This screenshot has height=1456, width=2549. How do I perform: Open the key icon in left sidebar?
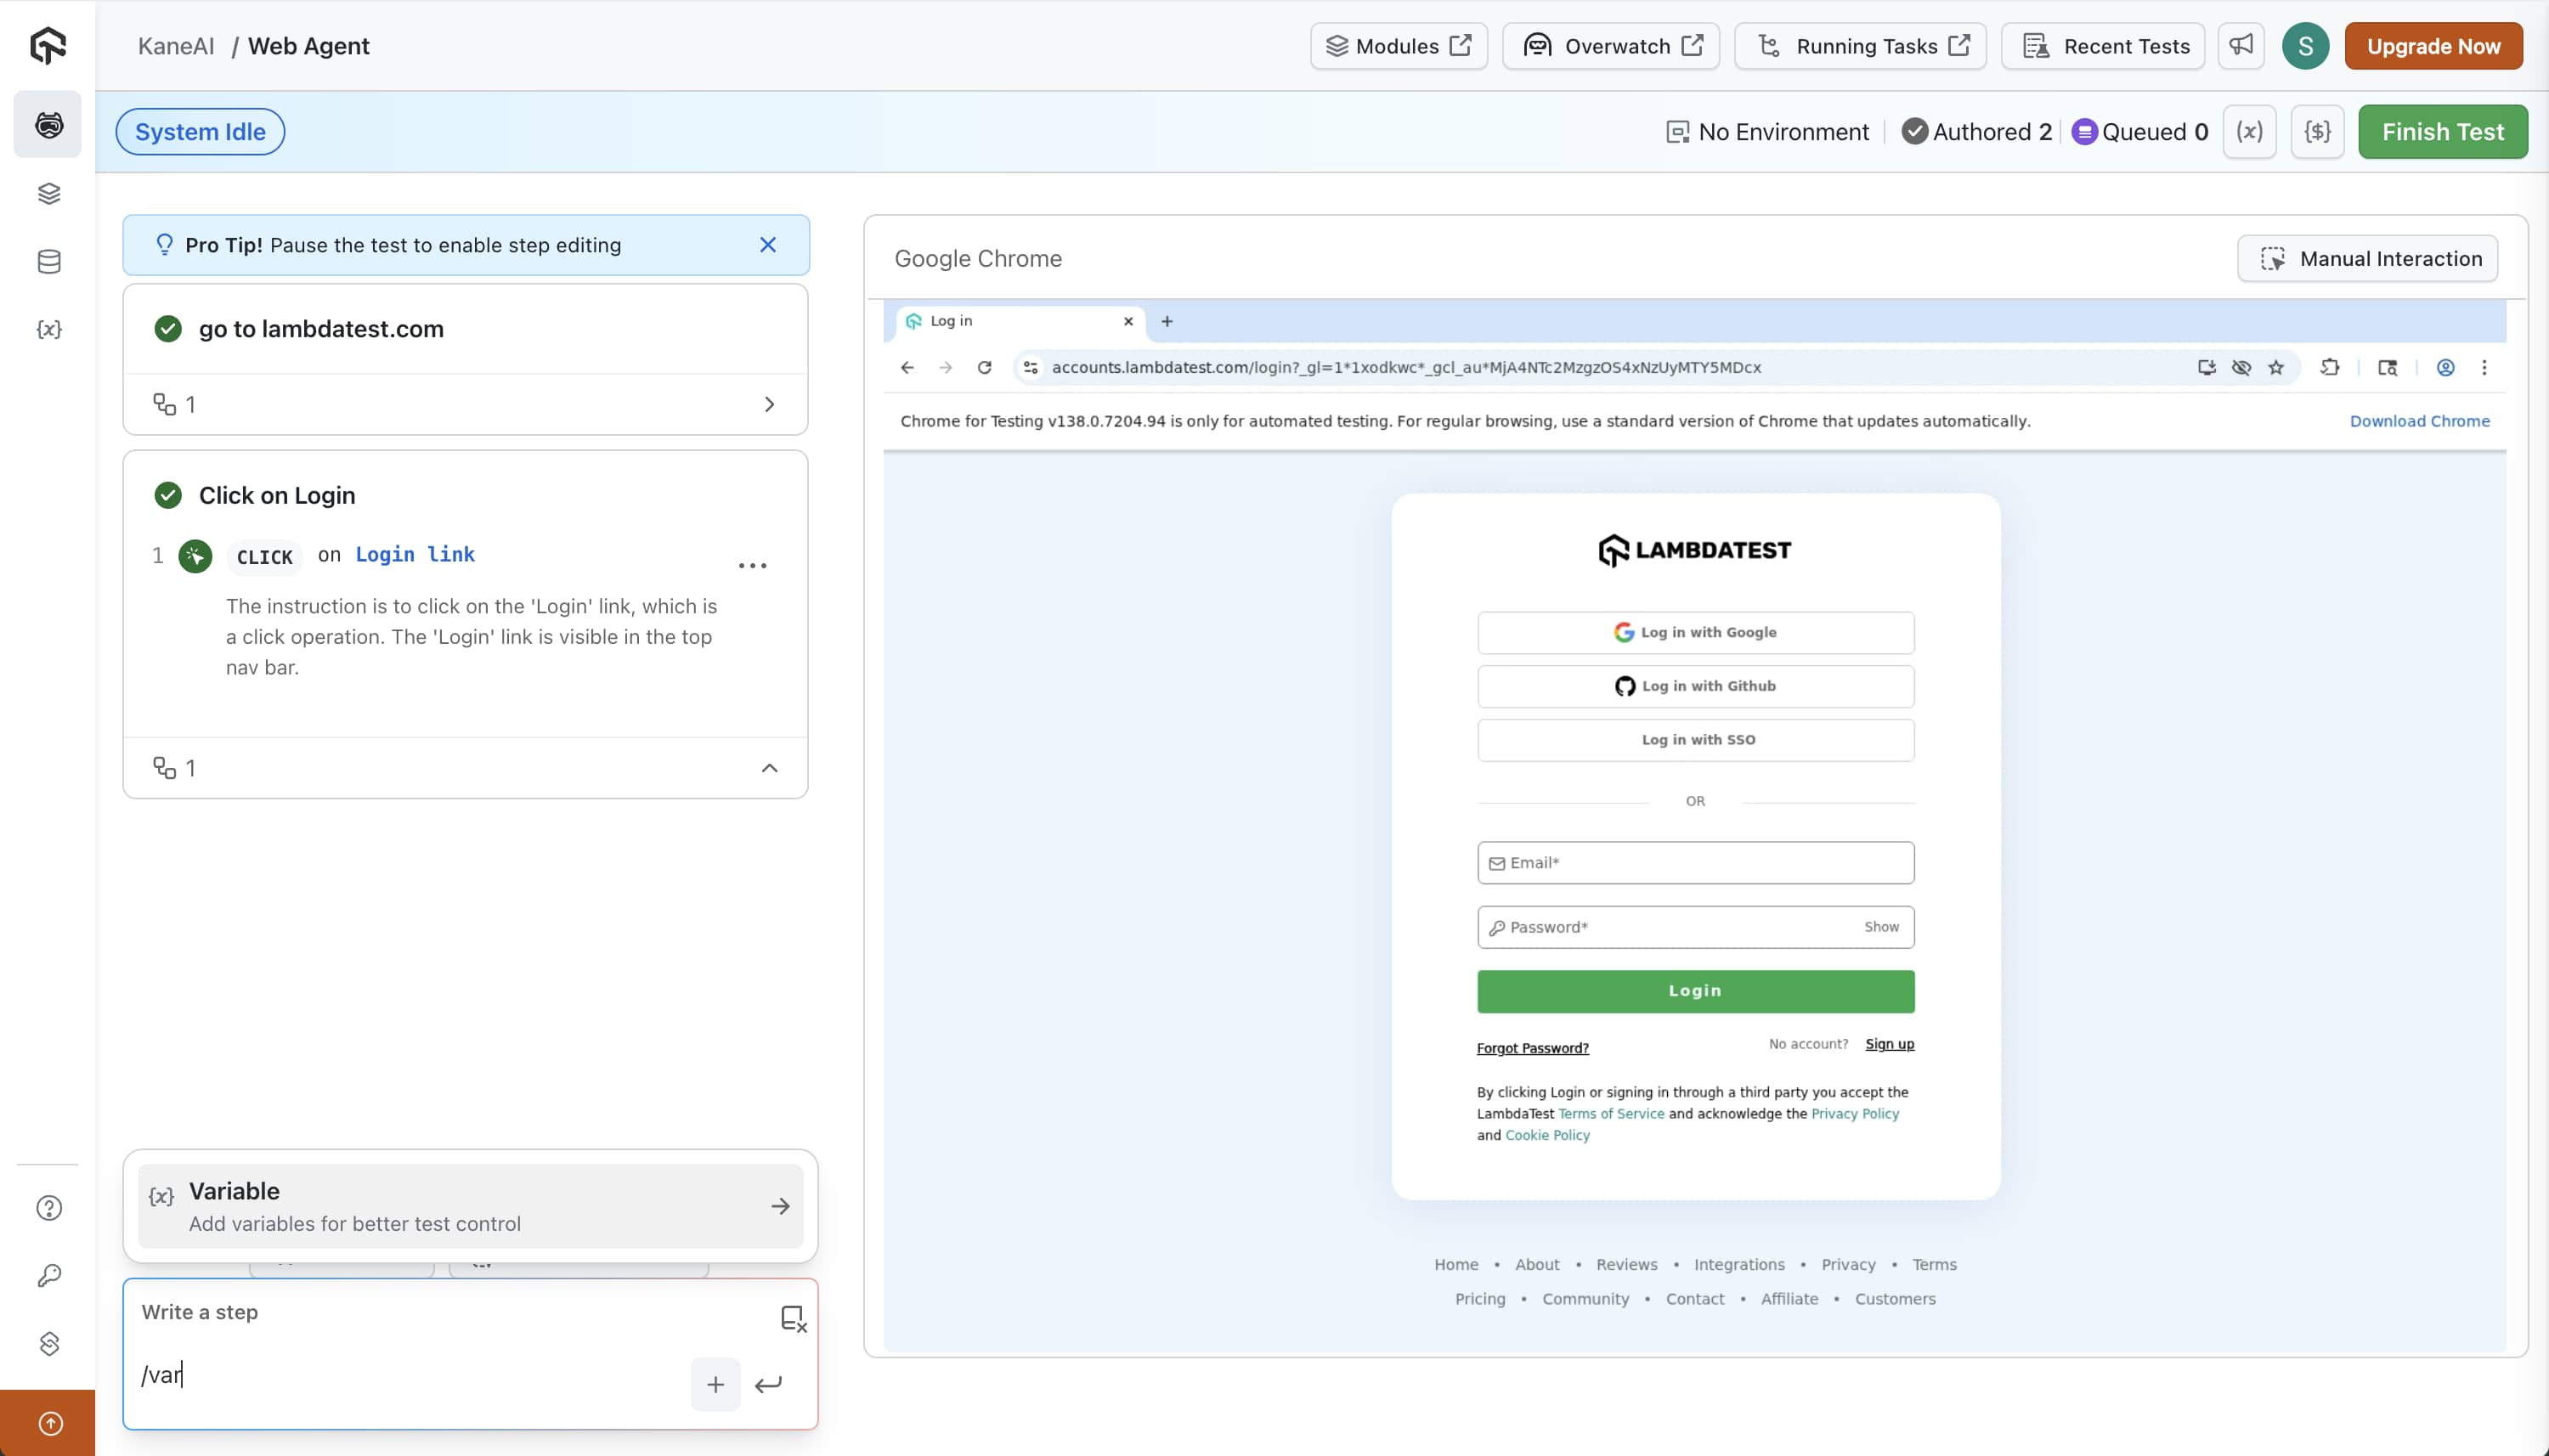coord(48,1276)
